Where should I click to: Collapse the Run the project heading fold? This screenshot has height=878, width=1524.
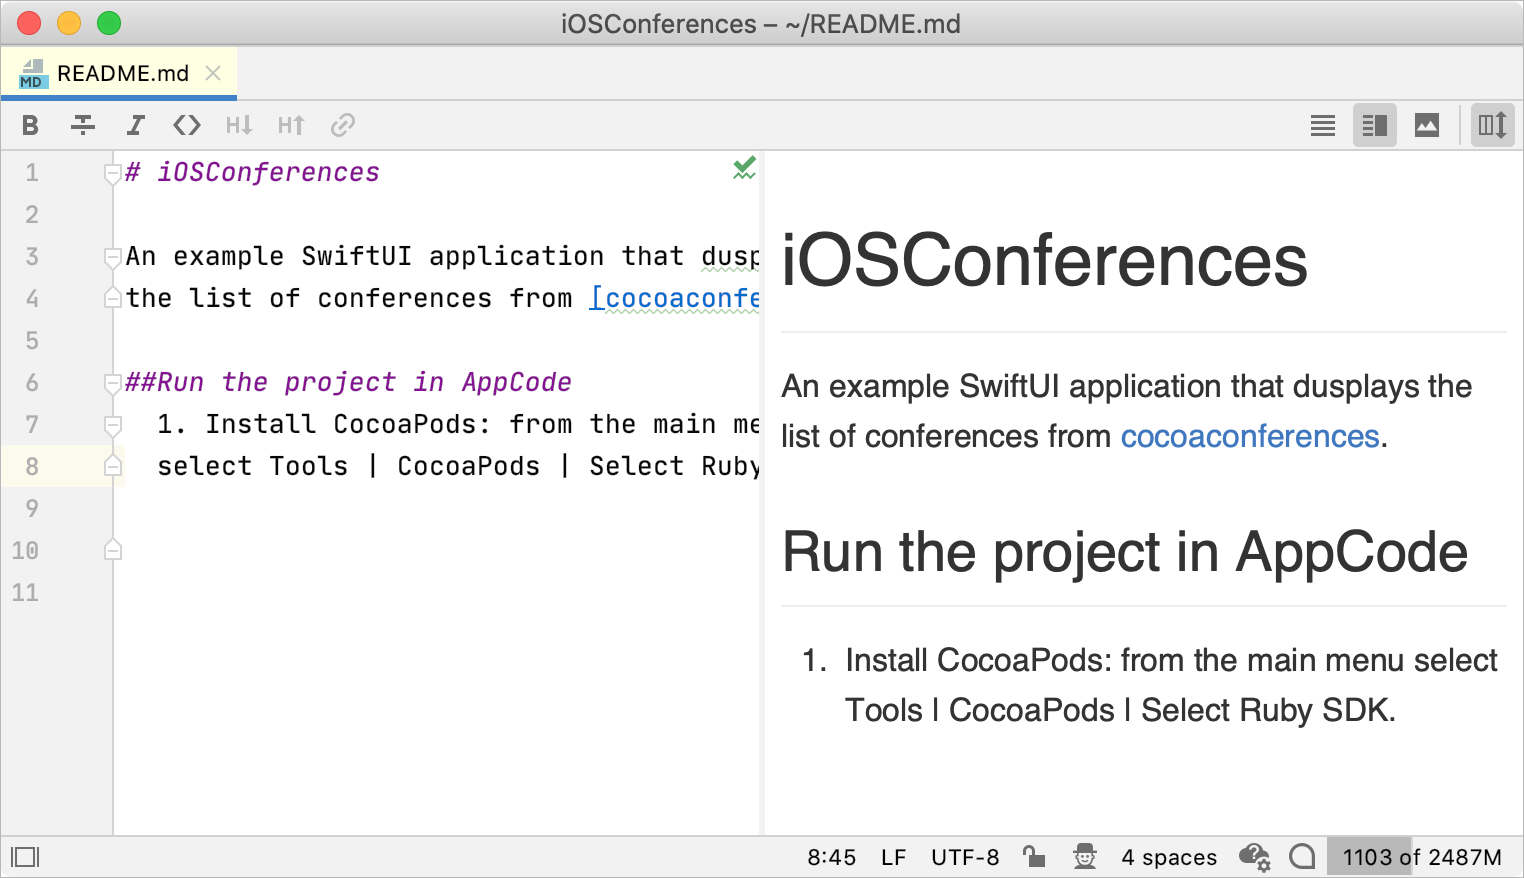pos(112,384)
